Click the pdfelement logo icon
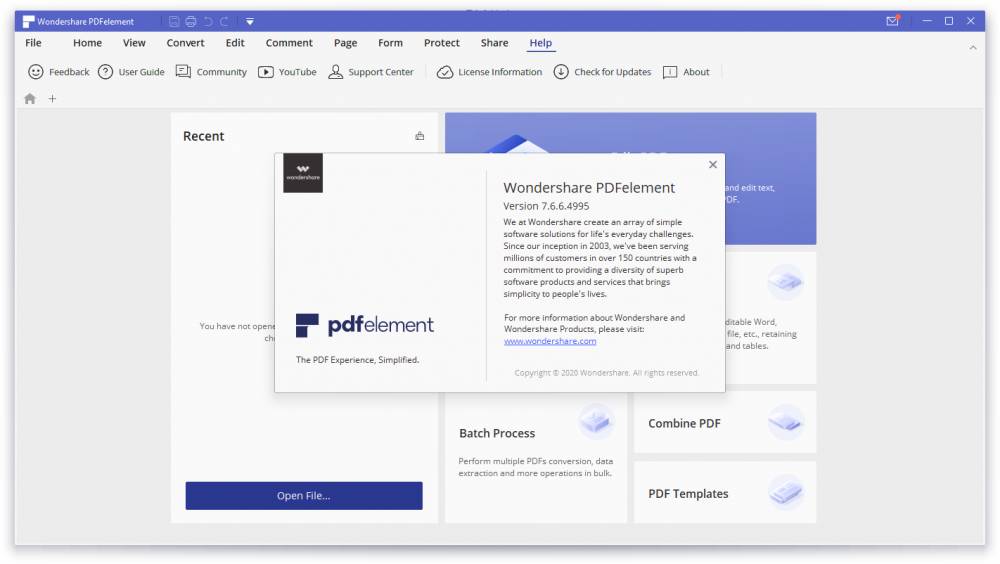The image size is (1000, 564). 307,325
